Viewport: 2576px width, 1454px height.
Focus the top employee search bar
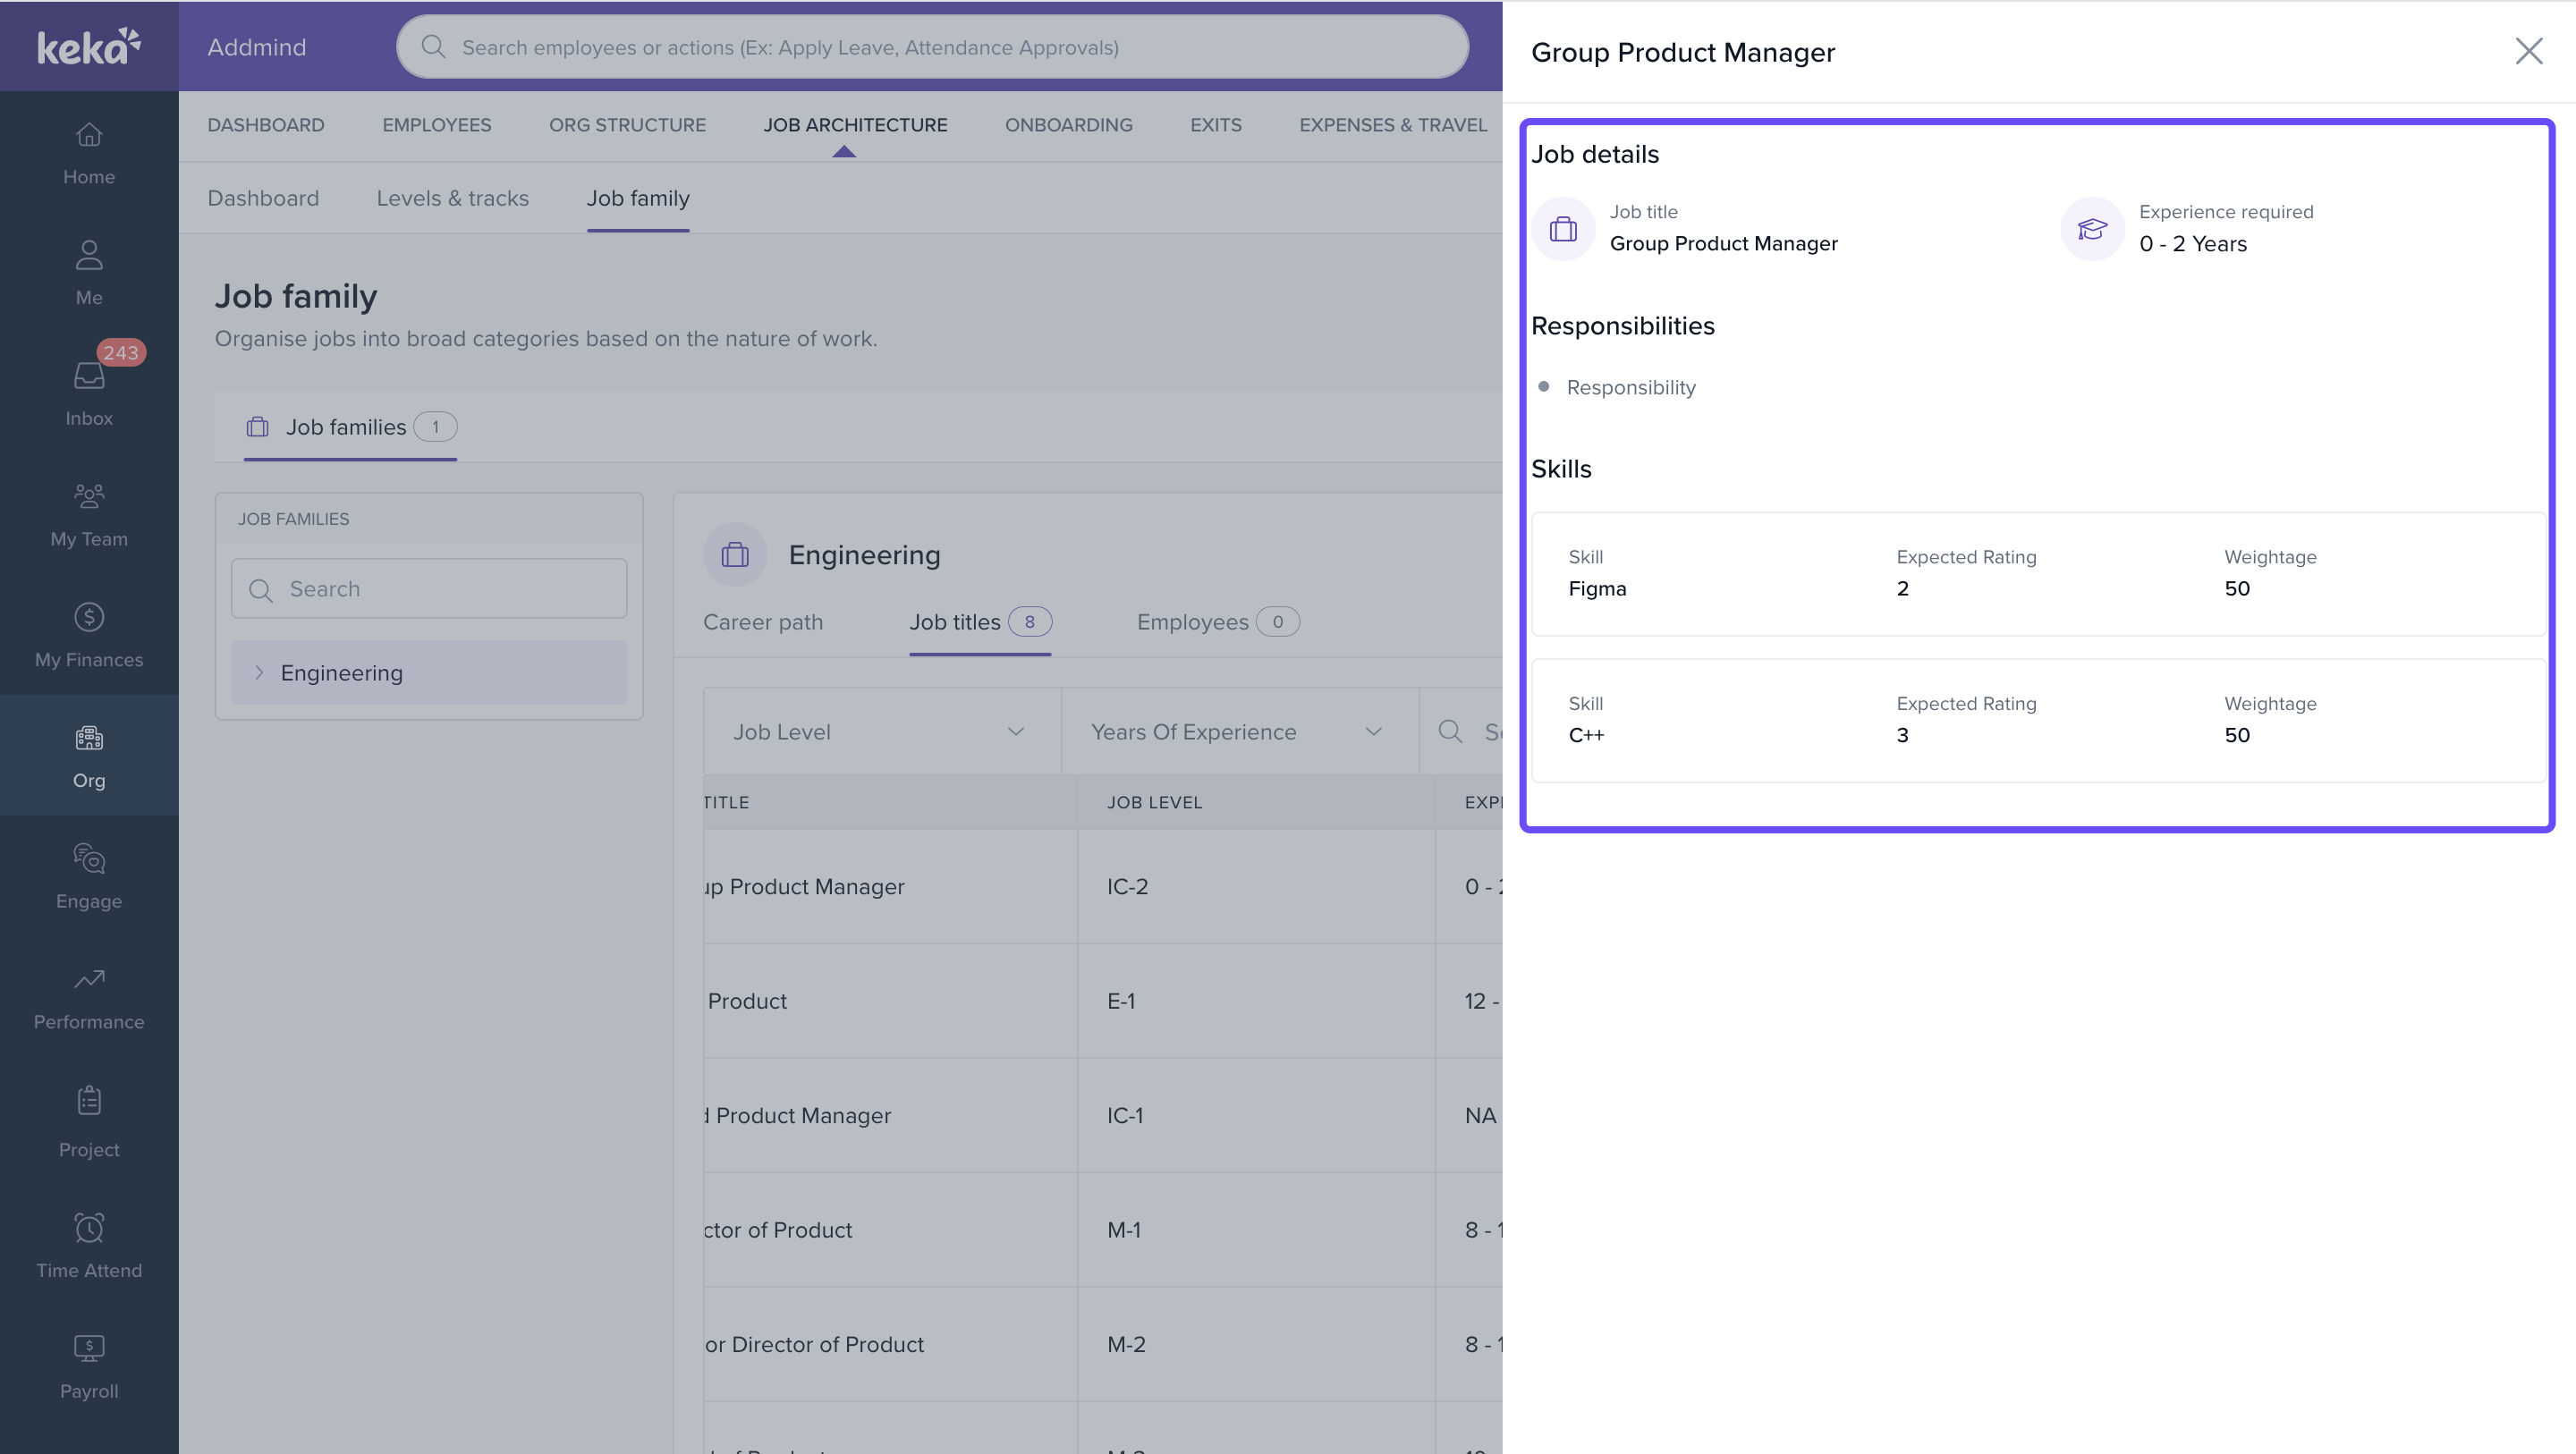(x=932, y=47)
